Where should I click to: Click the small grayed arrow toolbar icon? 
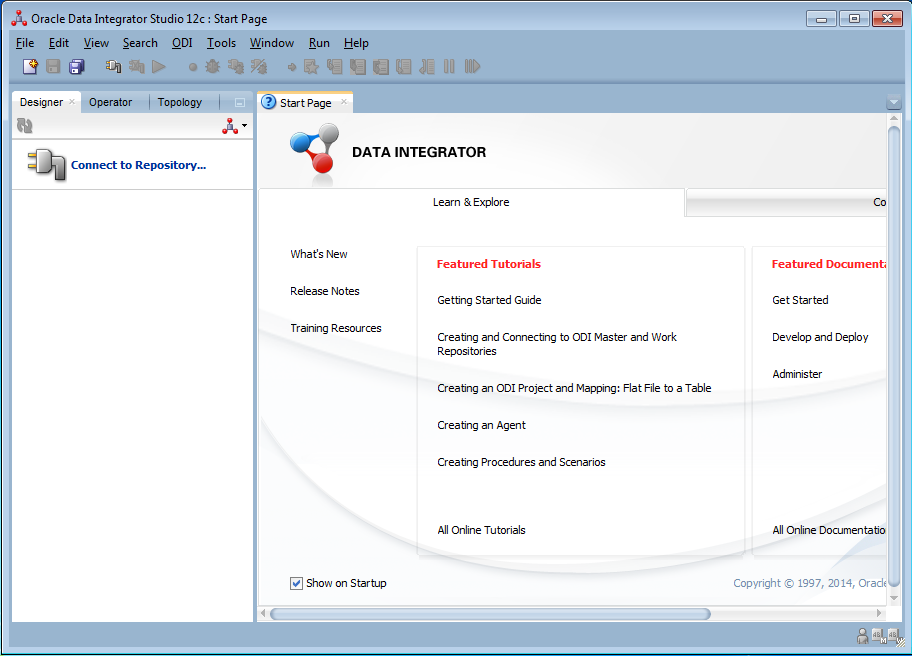[292, 67]
